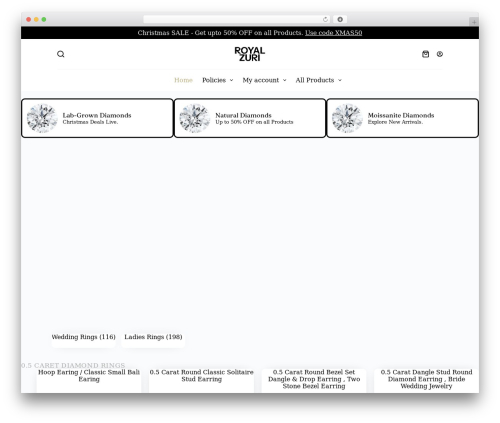
Task: Click the '0.5 CARET DIAMOND RINGS' heading
Action: click(x=73, y=365)
